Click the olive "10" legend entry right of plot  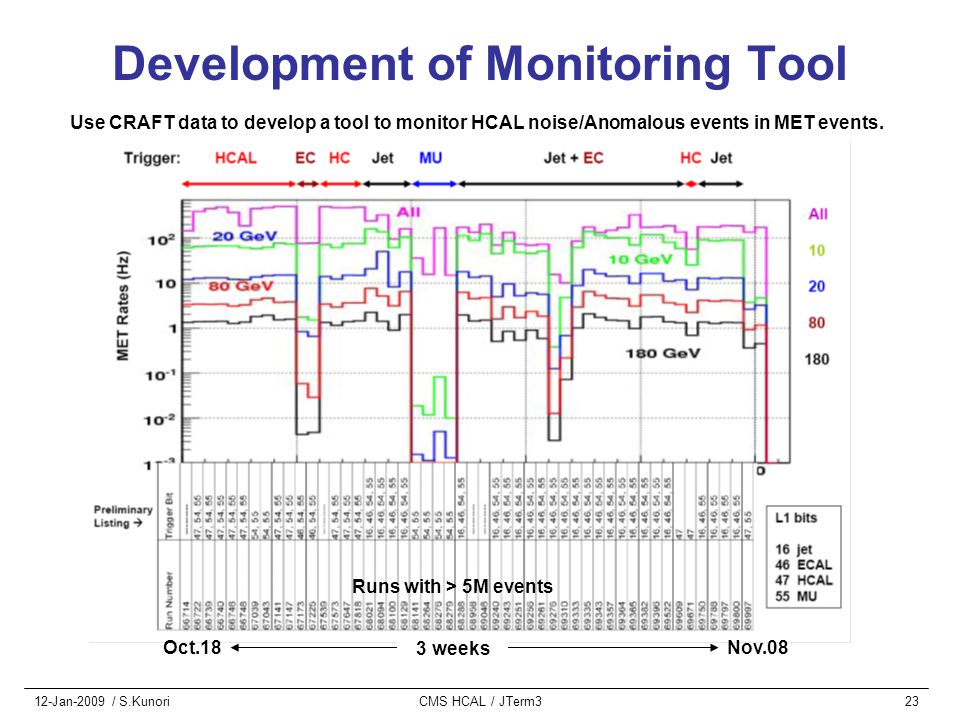(817, 250)
